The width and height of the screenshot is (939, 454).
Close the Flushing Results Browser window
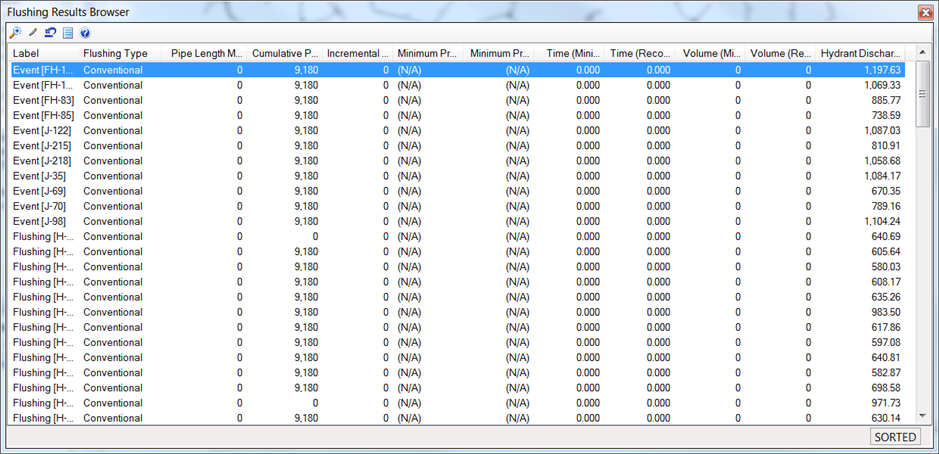coord(925,11)
